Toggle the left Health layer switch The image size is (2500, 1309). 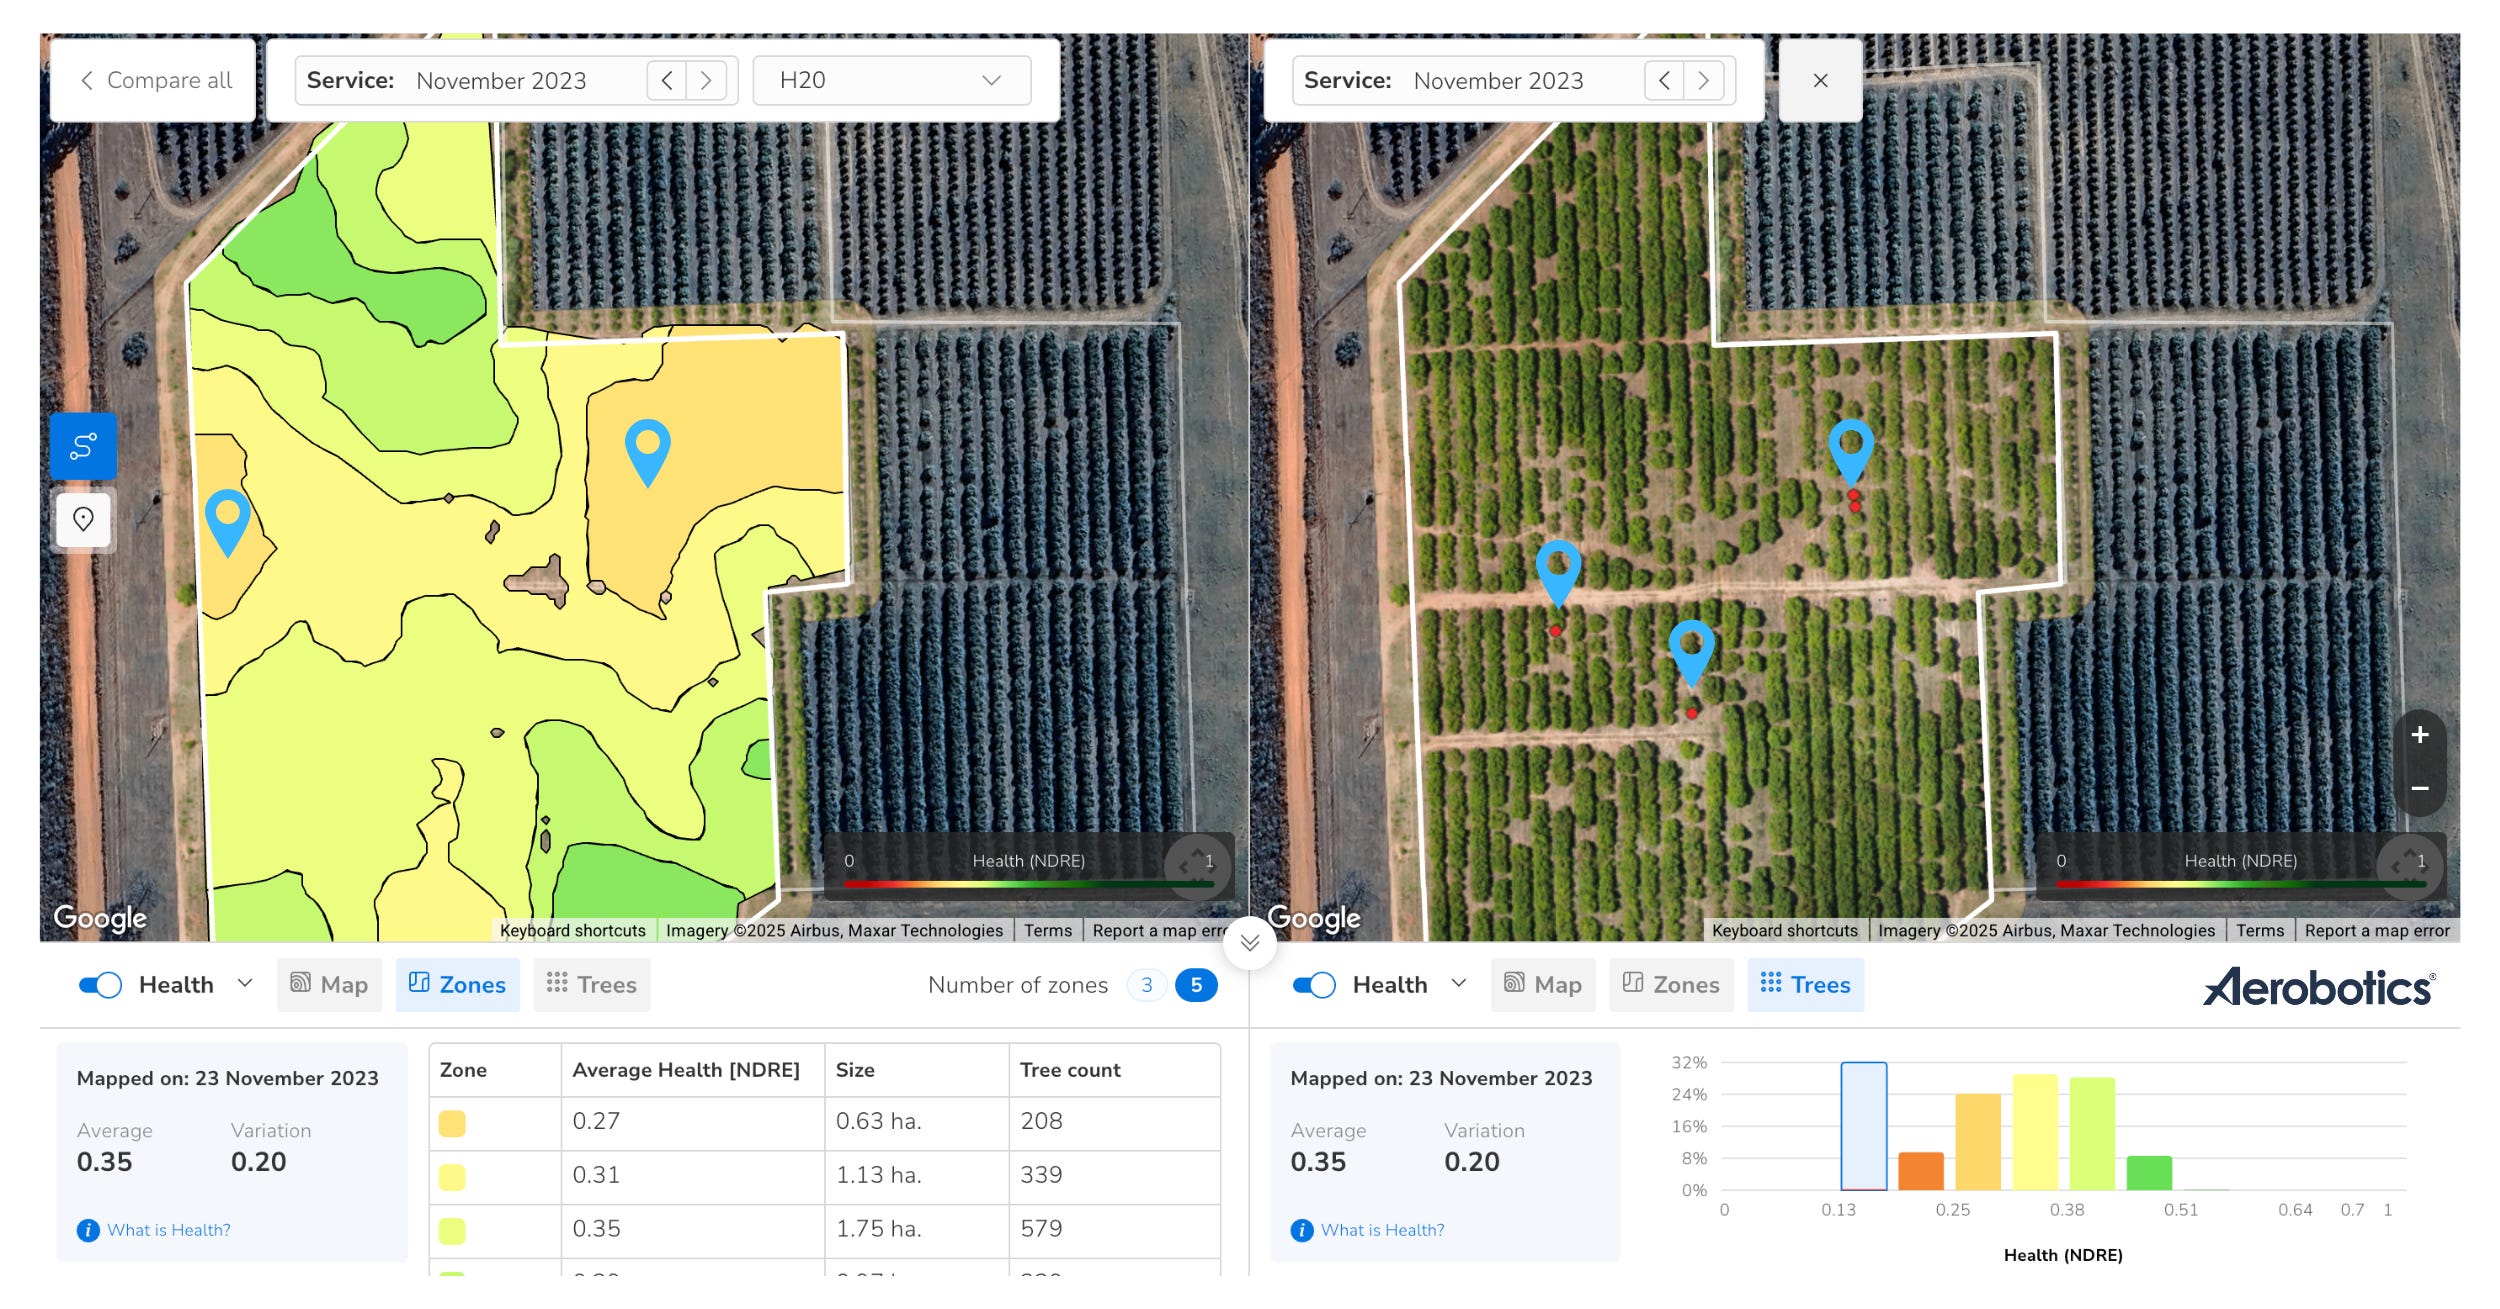[100, 985]
